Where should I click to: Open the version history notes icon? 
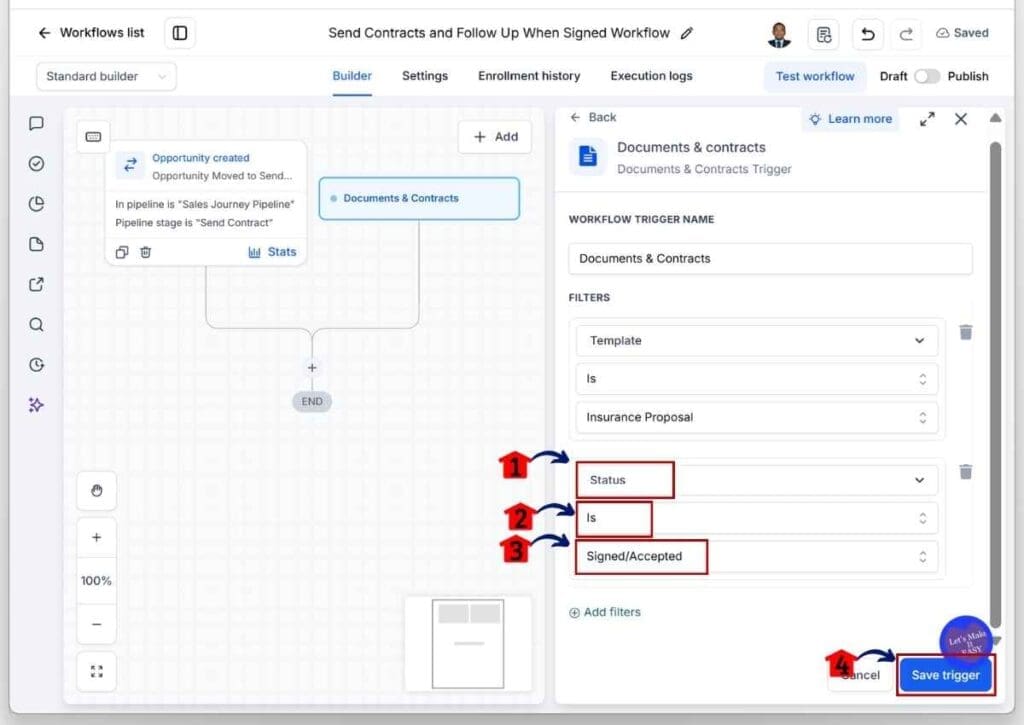[824, 34]
